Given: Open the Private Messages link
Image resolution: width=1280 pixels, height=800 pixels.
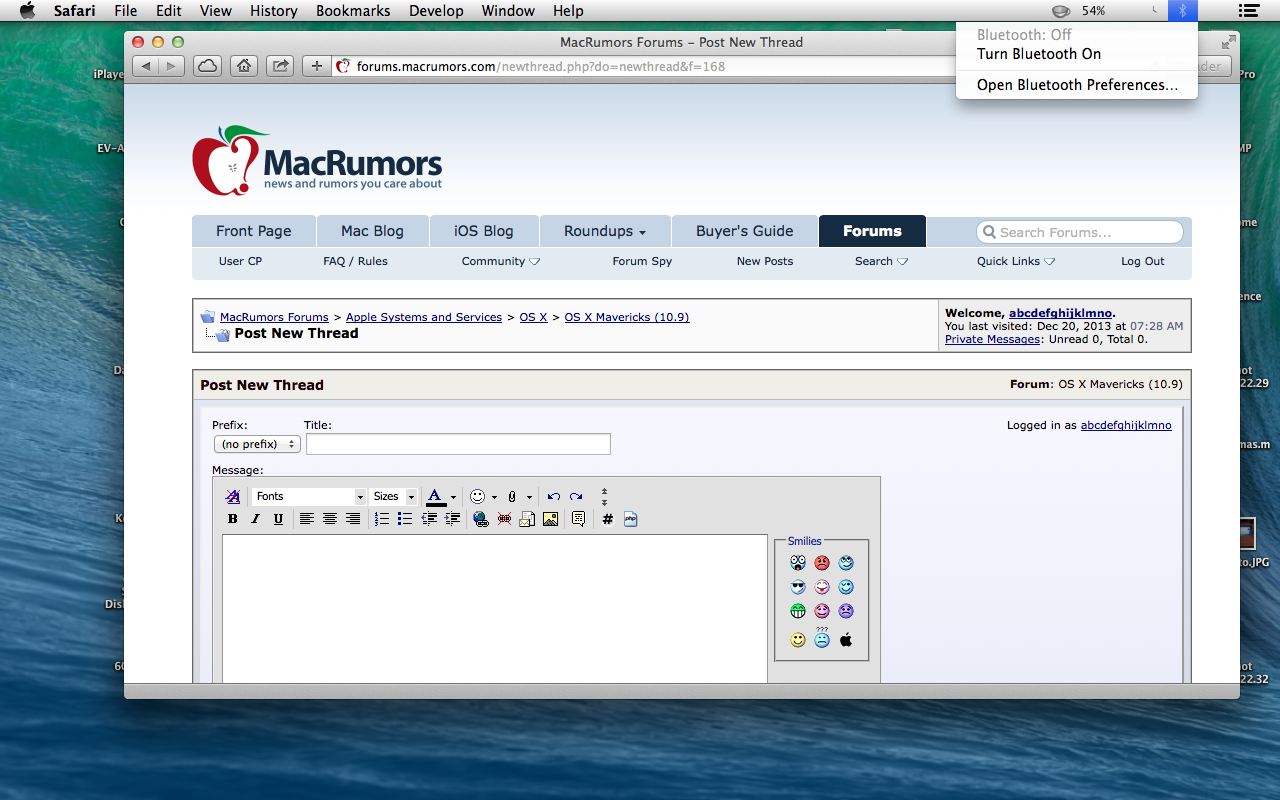Looking at the screenshot, I should 993,339.
